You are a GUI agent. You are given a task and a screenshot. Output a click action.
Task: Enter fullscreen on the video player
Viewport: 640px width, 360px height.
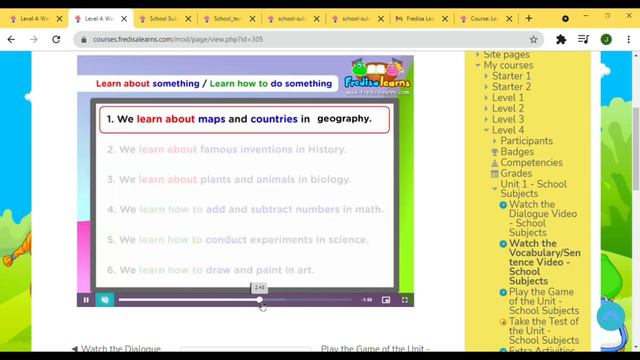[404, 300]
